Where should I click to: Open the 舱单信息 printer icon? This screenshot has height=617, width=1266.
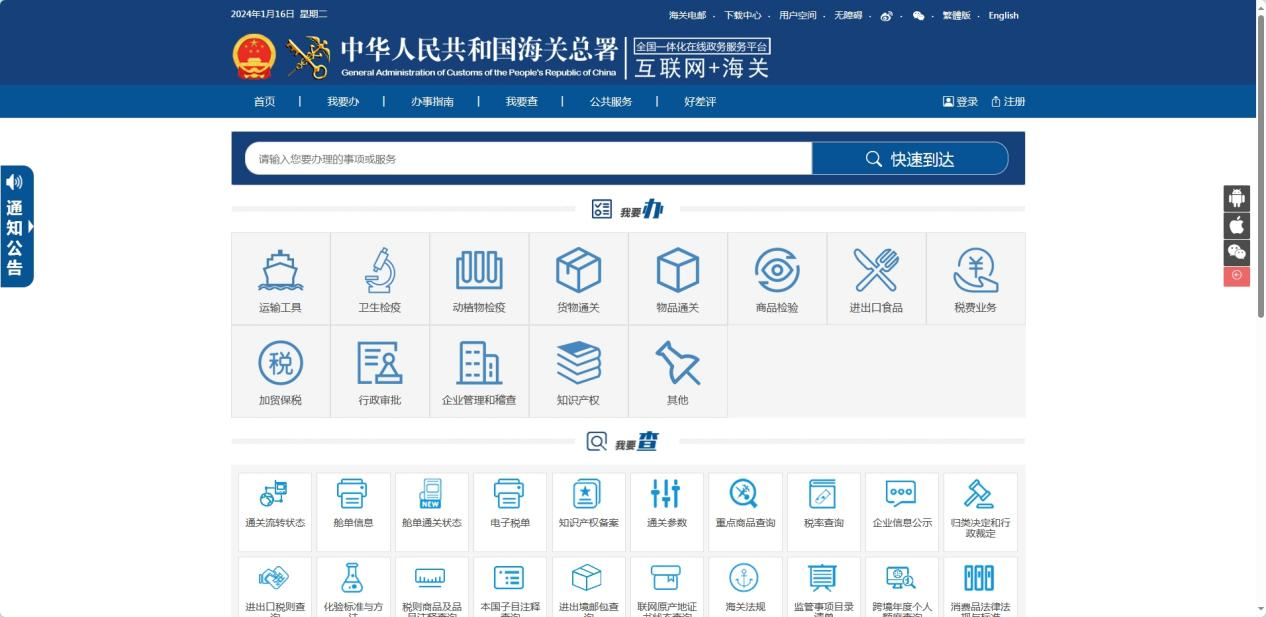(x=353, y=494)
